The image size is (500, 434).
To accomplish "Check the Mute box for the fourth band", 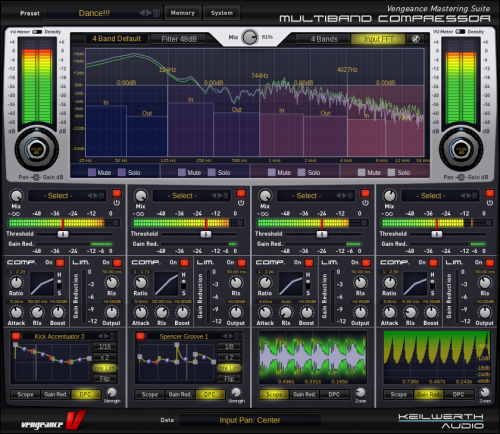I will (x=361, y=172).
